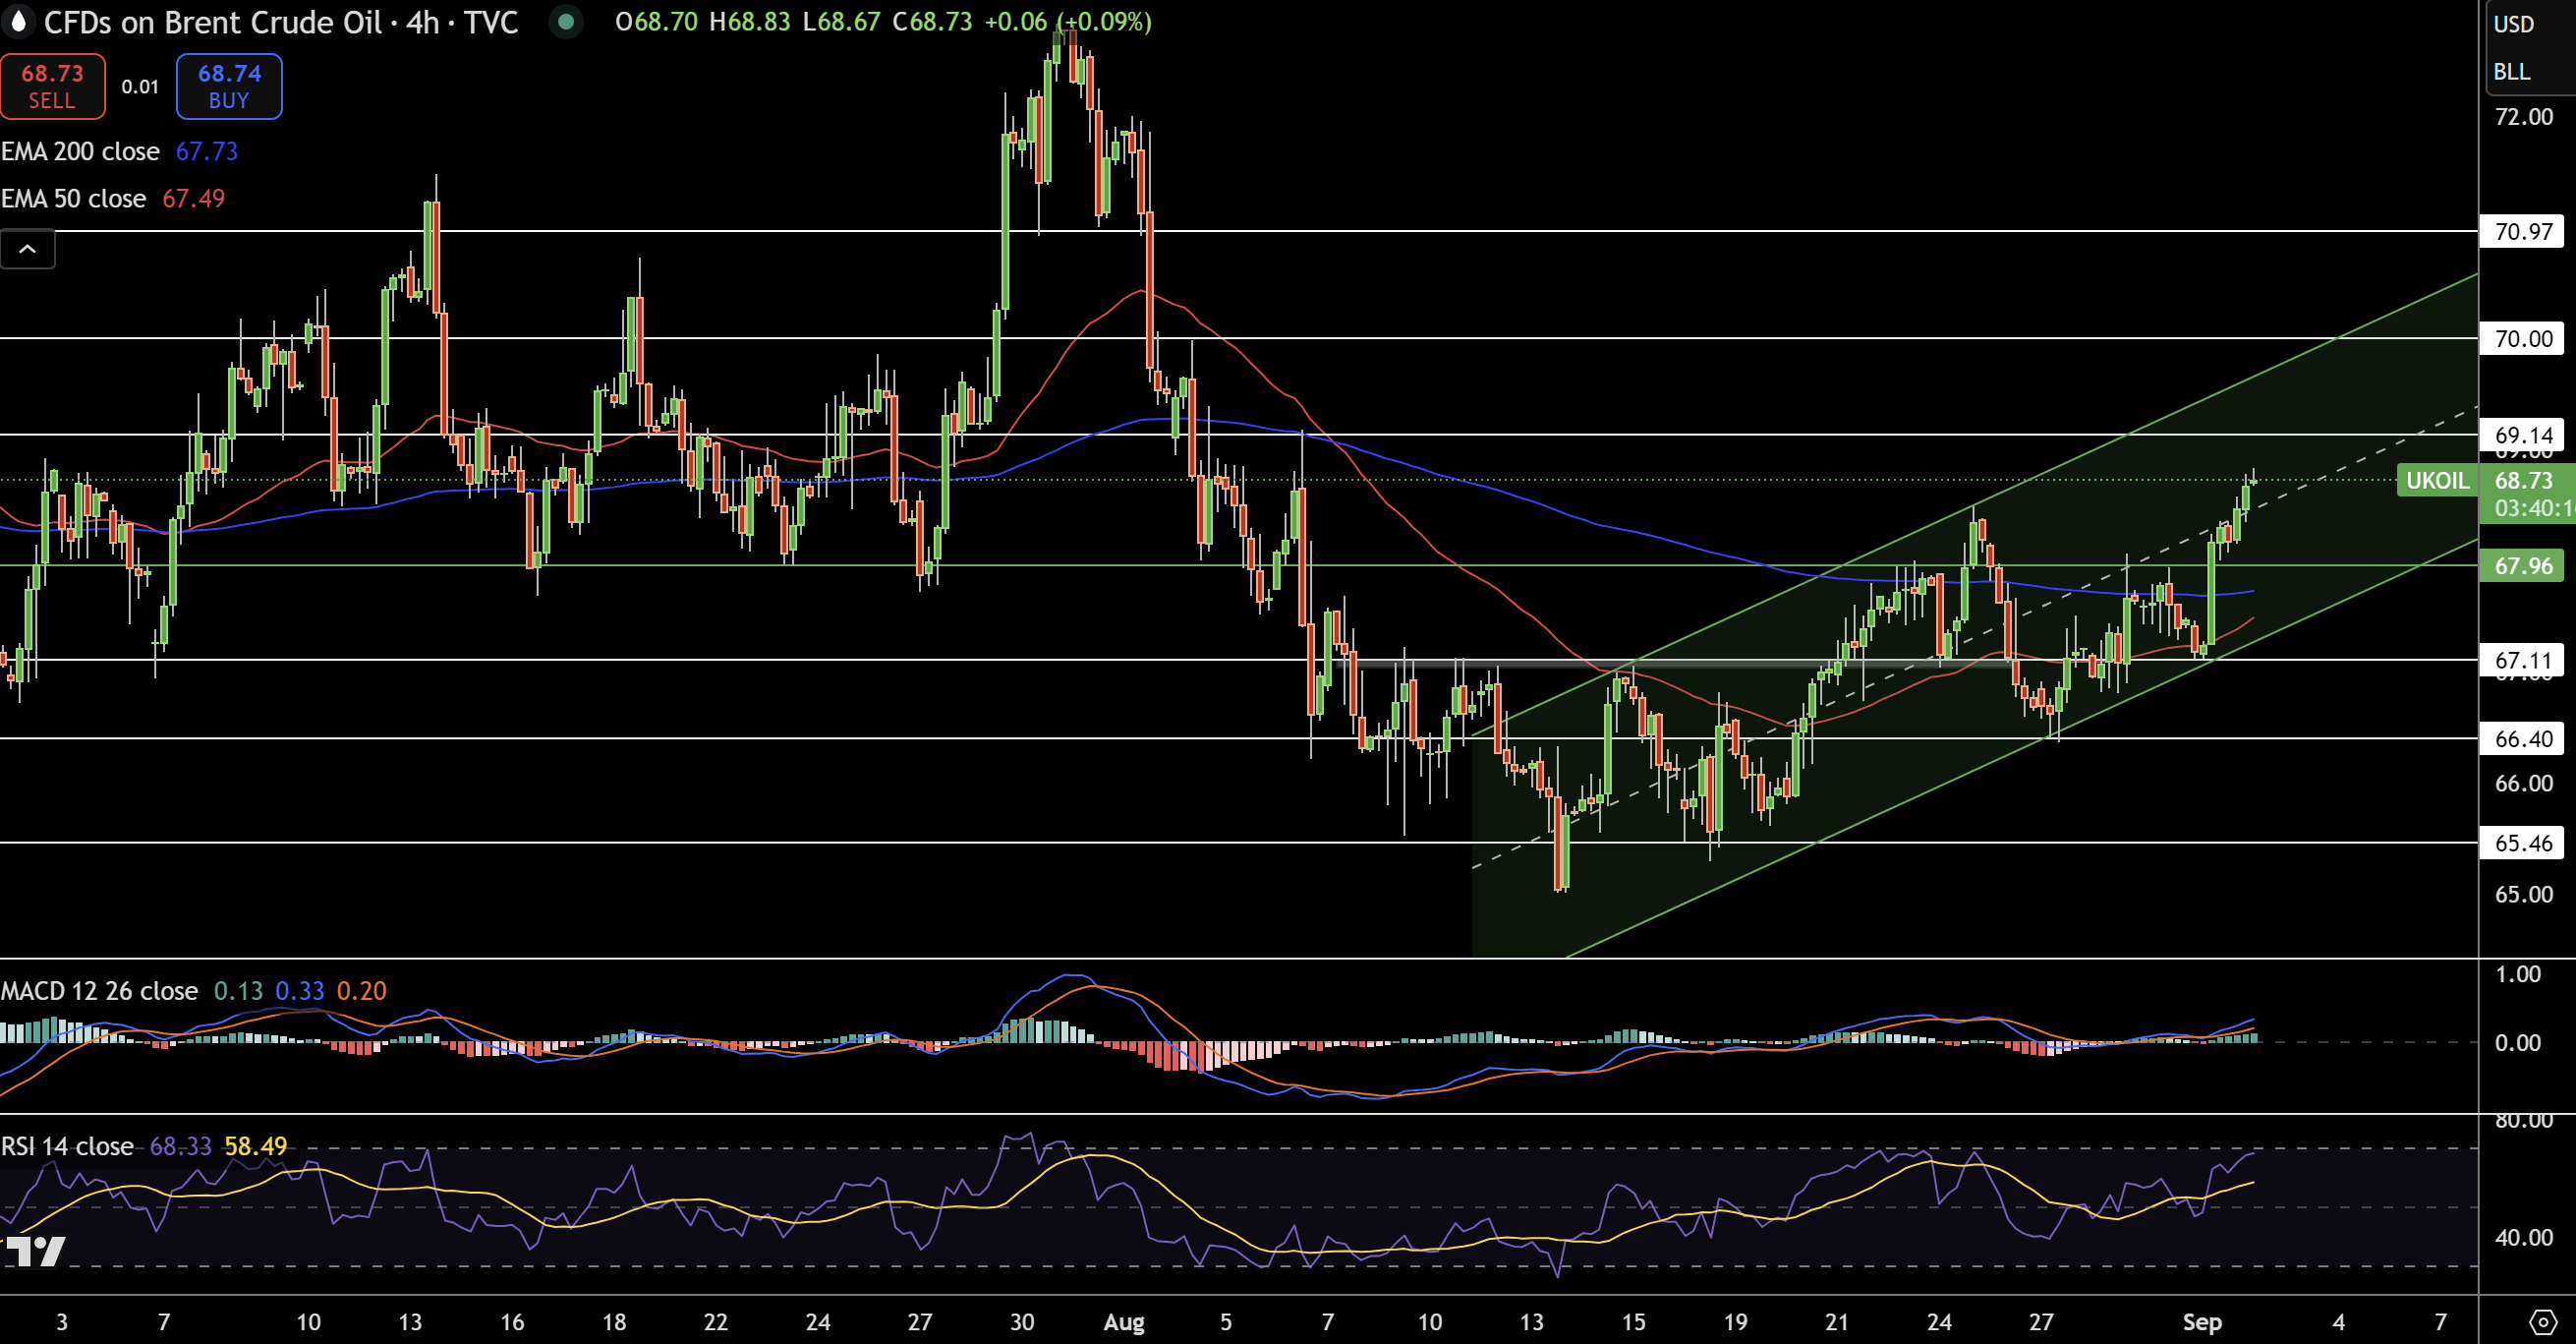This screenshot has height=1344, width=2576.
Task: Click the green 67.96 price label
Action: (x=2523, y=565)
